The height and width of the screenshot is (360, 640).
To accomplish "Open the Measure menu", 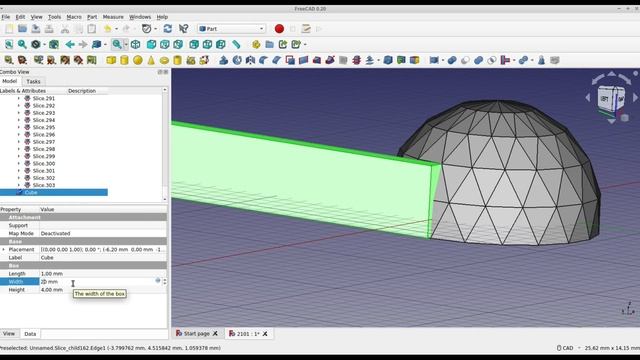I will (x=113, y=17).
